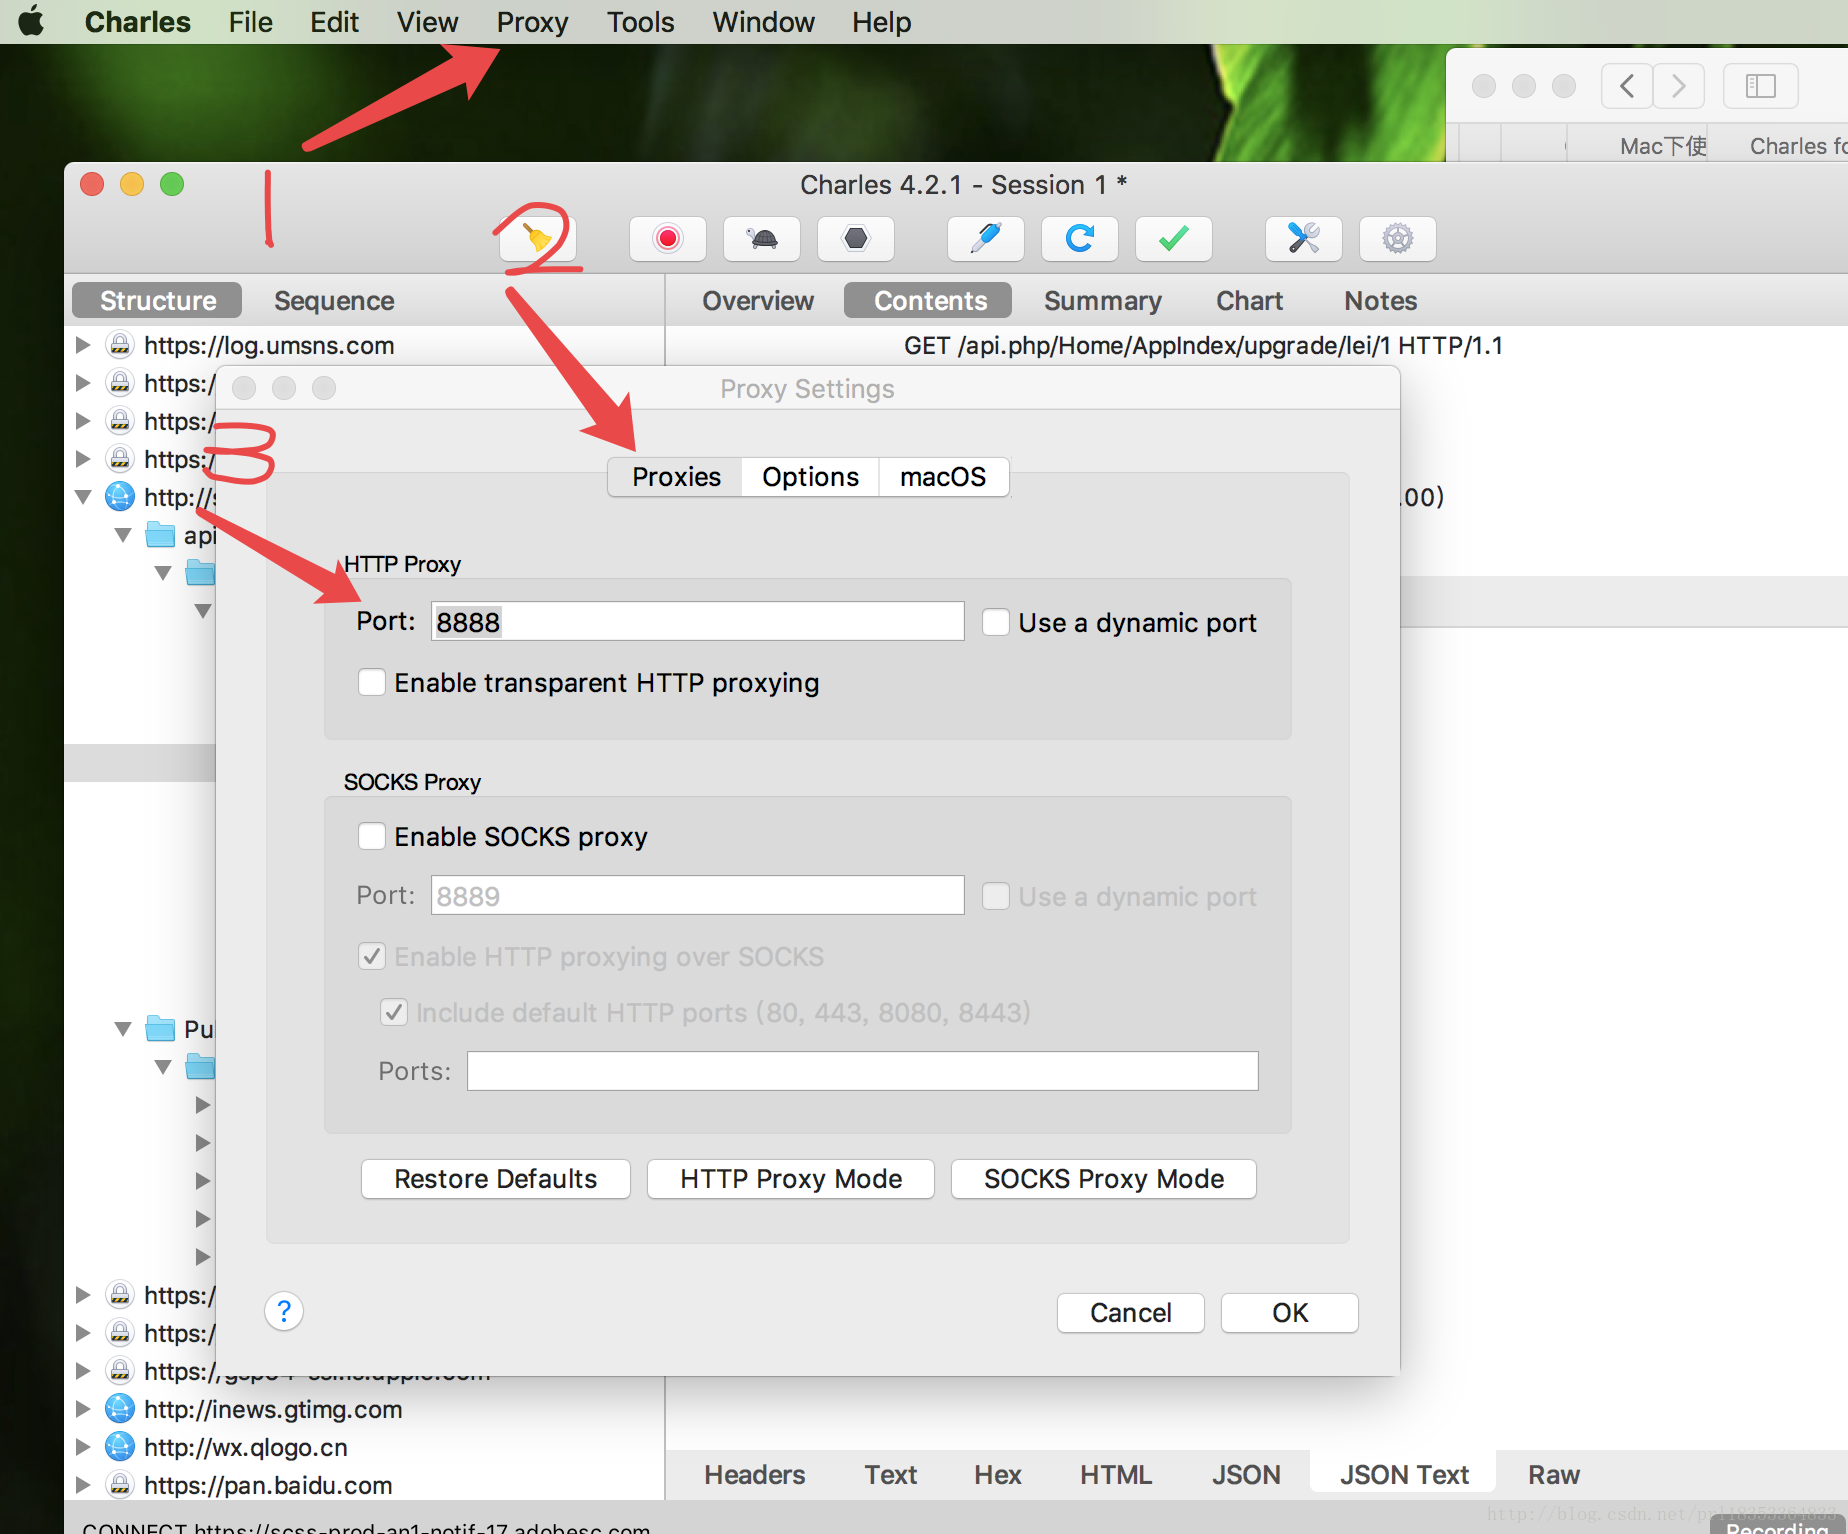This screenshot has height=1534, width=1848.
Task: Click lock icon for log.umsns.com
Action: 120,345
